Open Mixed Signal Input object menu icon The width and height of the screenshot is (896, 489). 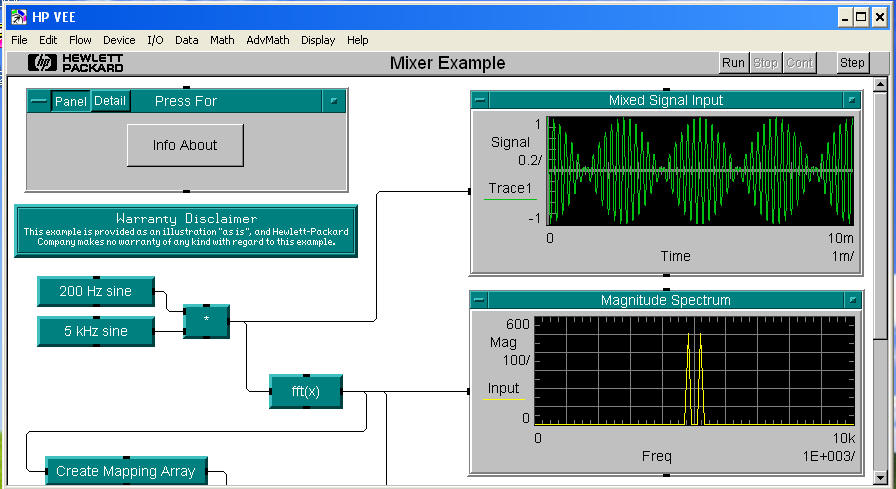point(851,100)
